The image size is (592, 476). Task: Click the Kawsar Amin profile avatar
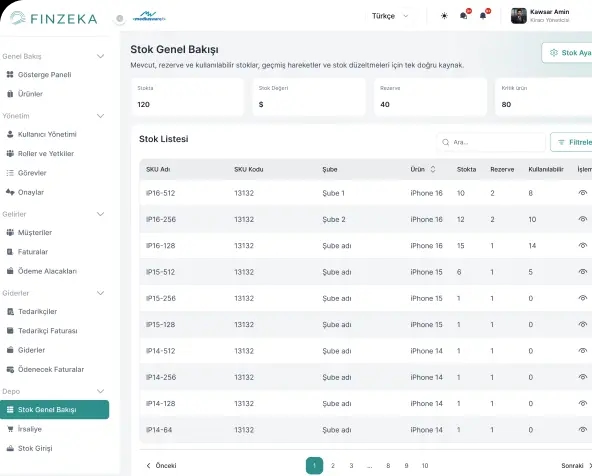(x=518, y=16)
